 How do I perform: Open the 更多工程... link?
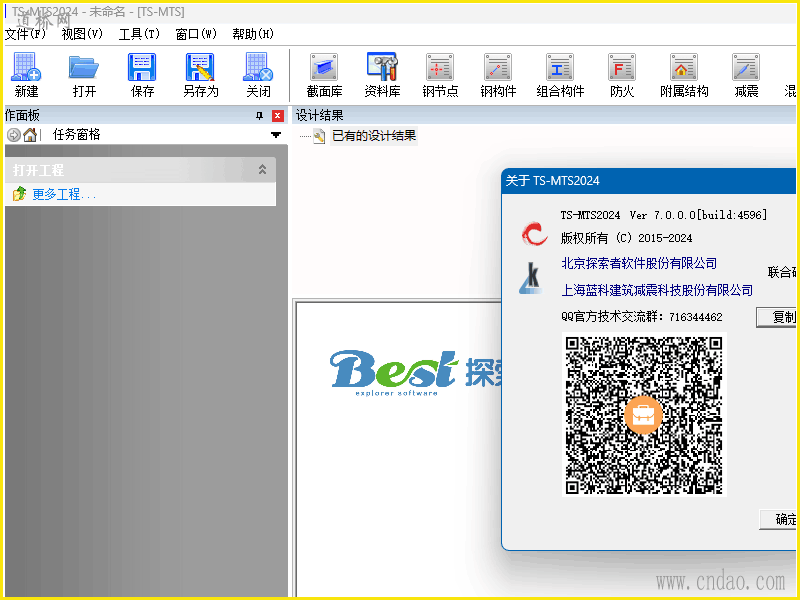pos(64,194)
